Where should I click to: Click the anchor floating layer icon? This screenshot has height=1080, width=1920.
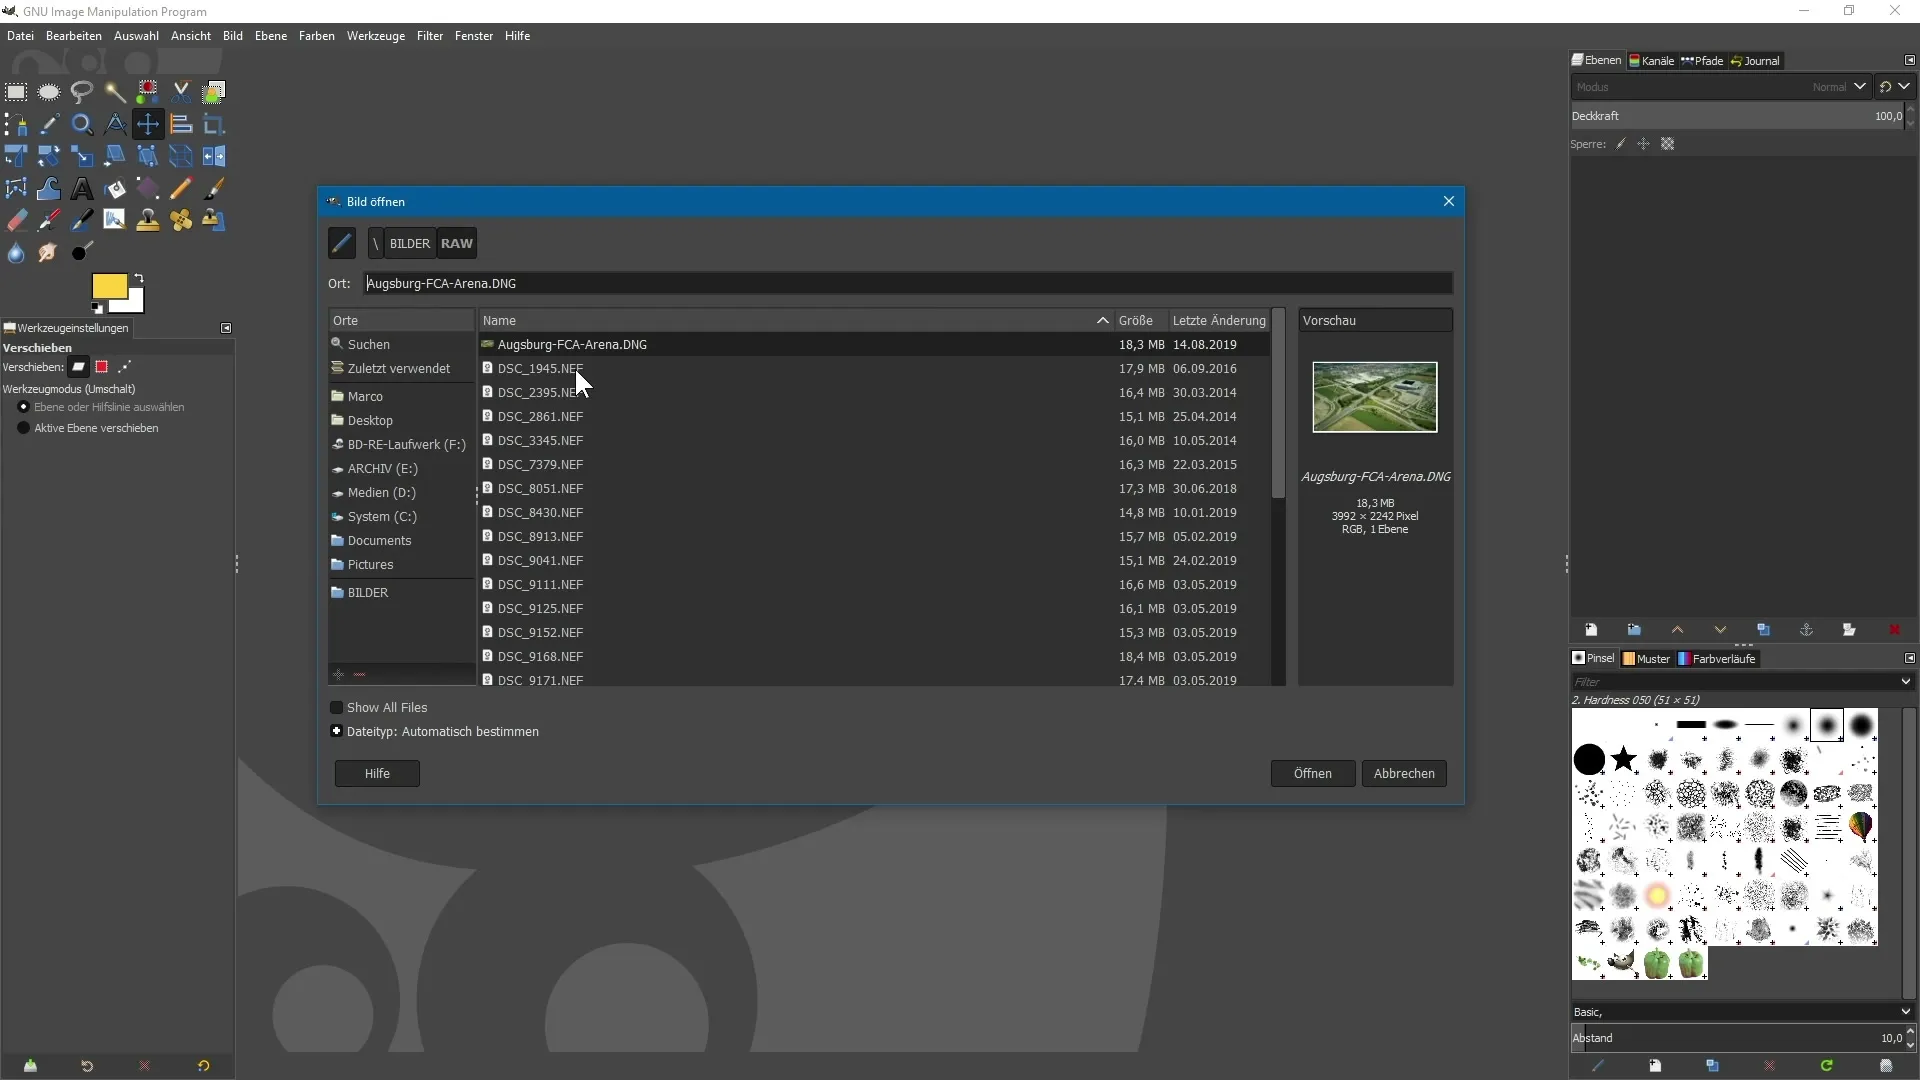click(x=1806, y=630)
